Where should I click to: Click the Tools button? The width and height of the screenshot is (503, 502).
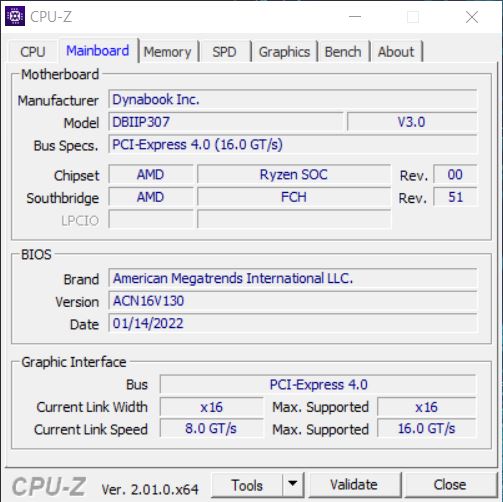coord(247,485)
